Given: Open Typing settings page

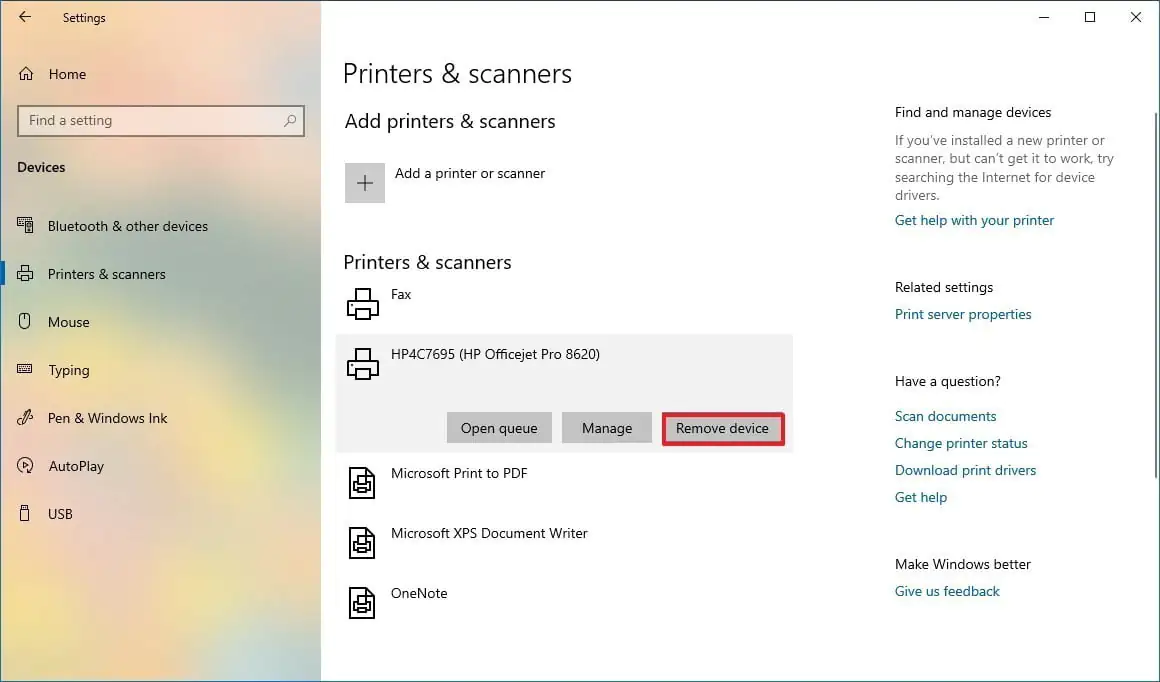Looking at the screenshot, I should [x=68, y=370].
